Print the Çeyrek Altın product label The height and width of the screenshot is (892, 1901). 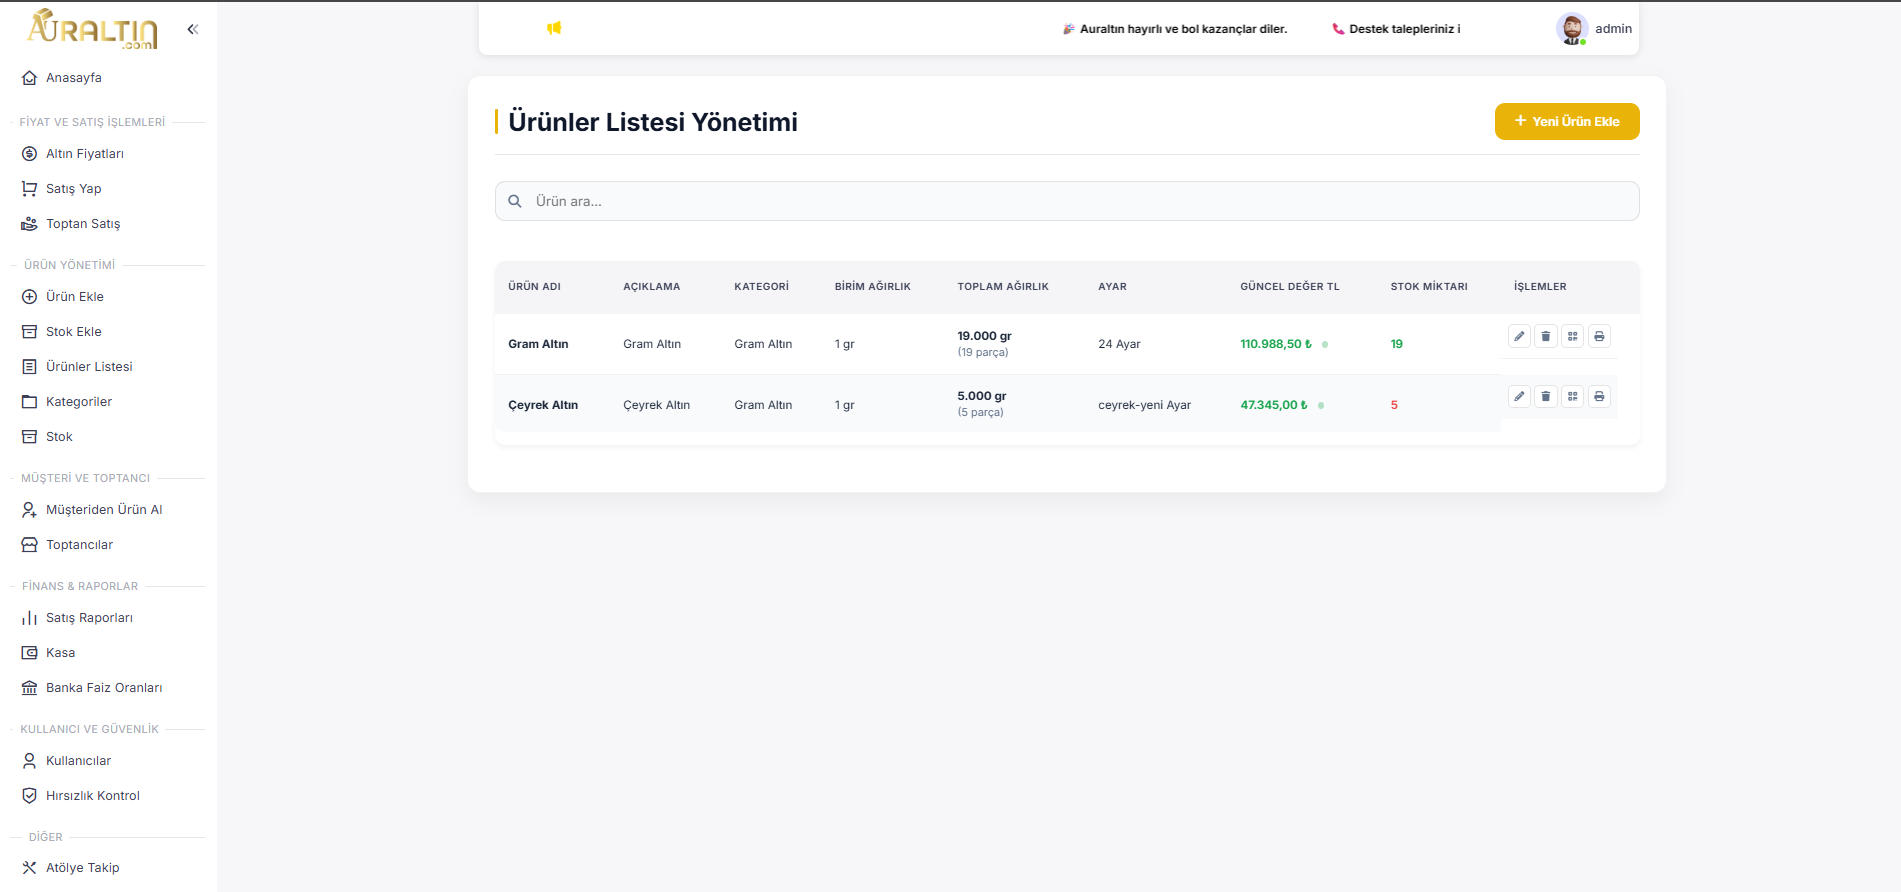(x=1599, y=397)
